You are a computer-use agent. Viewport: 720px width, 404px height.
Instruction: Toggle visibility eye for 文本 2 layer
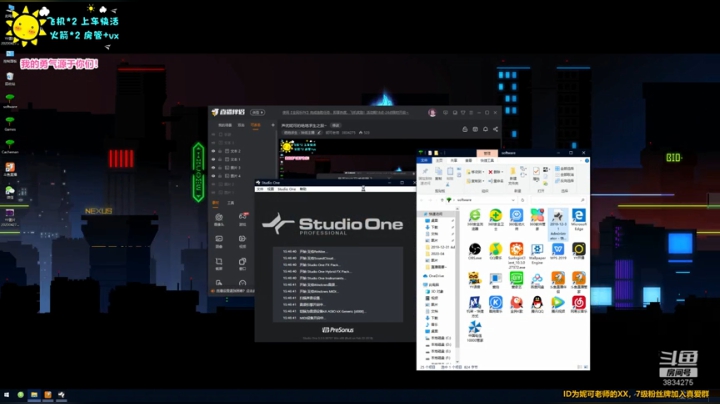[x=214, y=151]
